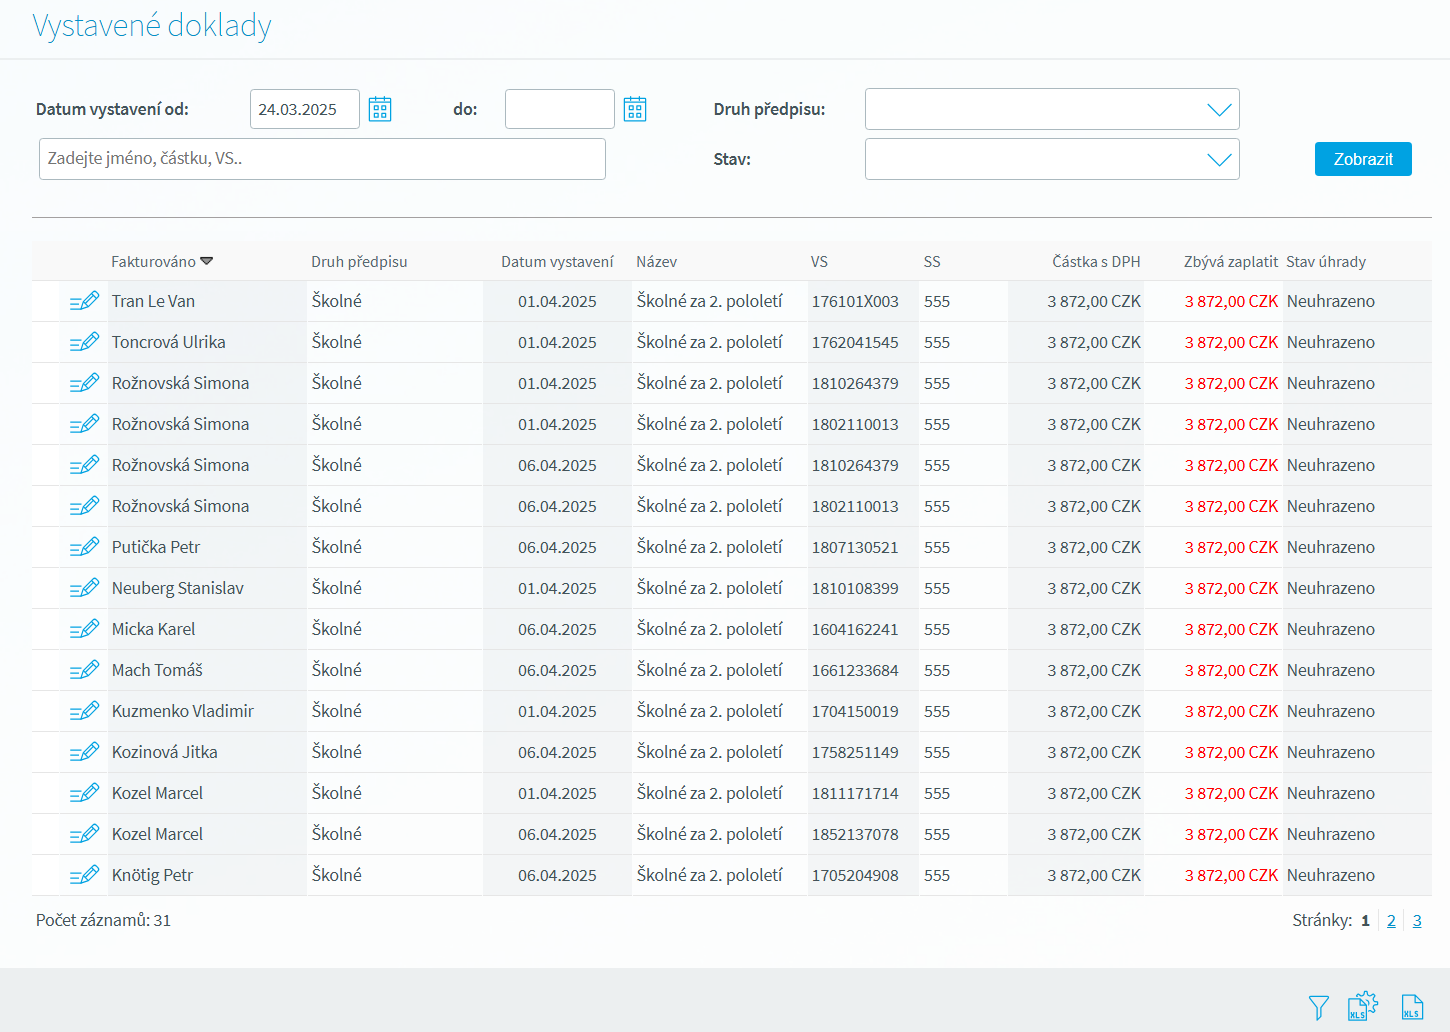Select VS value 176101X003
The width and height of the screenshot is (1450, 1032).
(x=855, y=301)
